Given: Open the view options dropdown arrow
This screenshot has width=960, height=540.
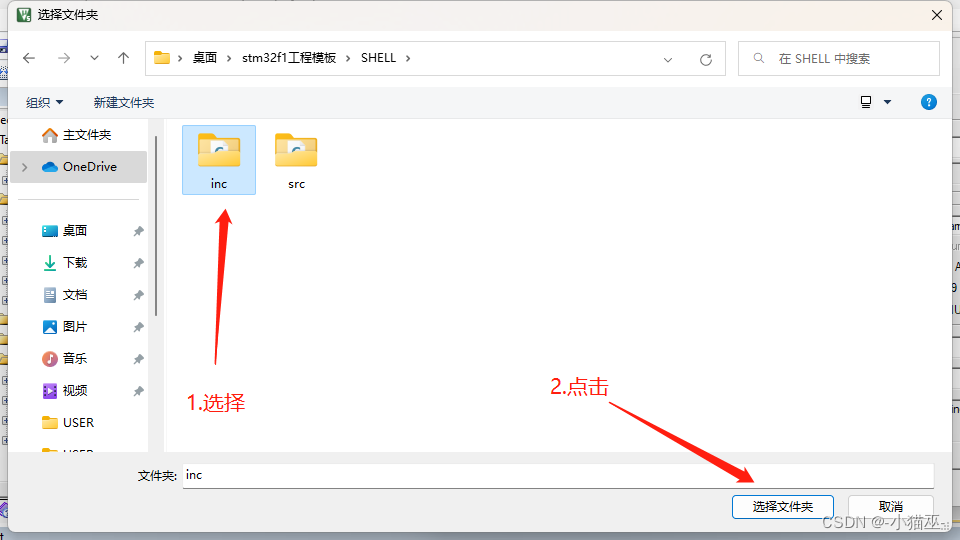Looking at the screenshot, I should pyautogui.click(x=887, y=102).
